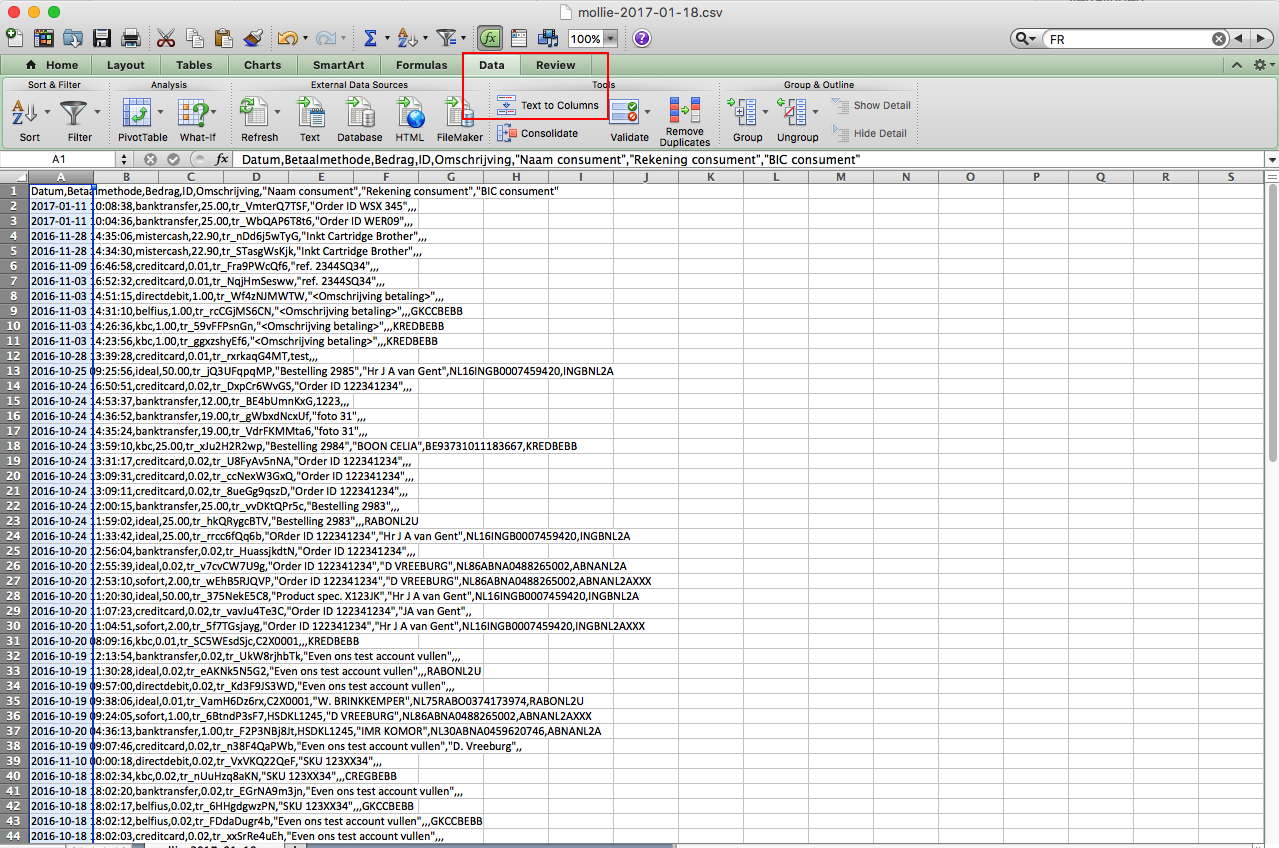Click the Save floppy disk icon

[101, 39]
